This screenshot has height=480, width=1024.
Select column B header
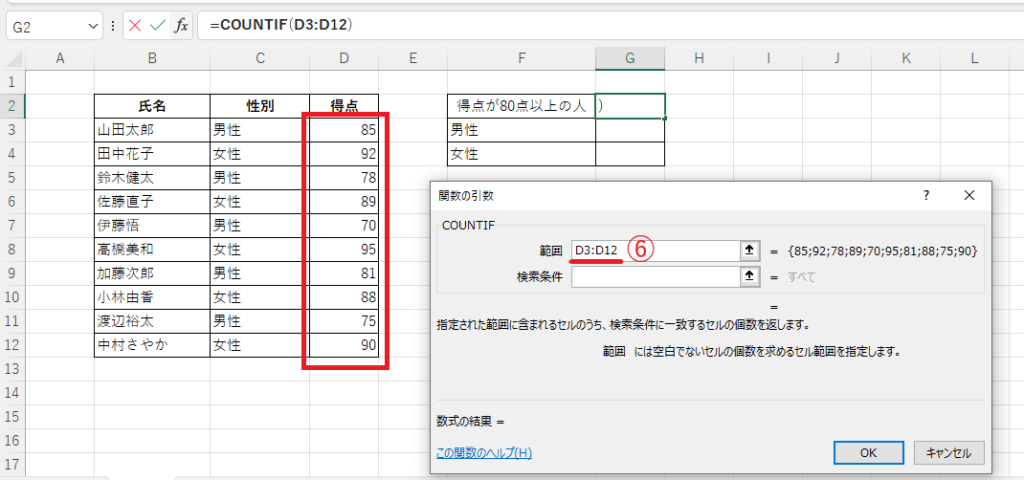click(x=152, y=59)
